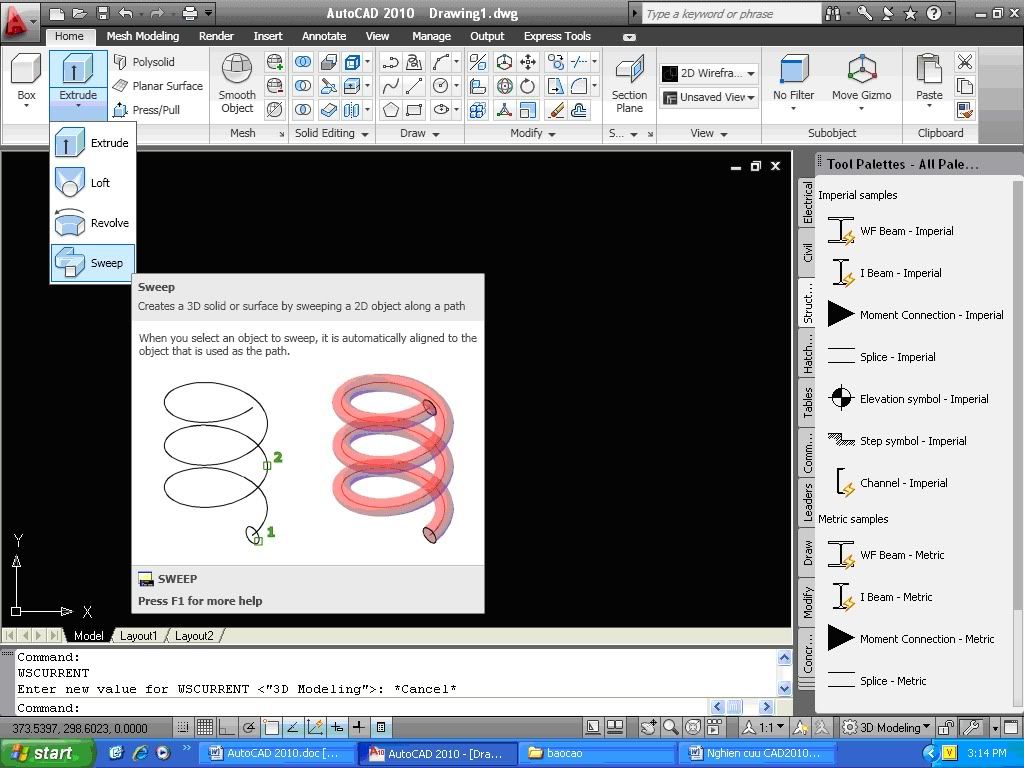
Task: Select Extrude in the open dropdown list
Action: 93,142
